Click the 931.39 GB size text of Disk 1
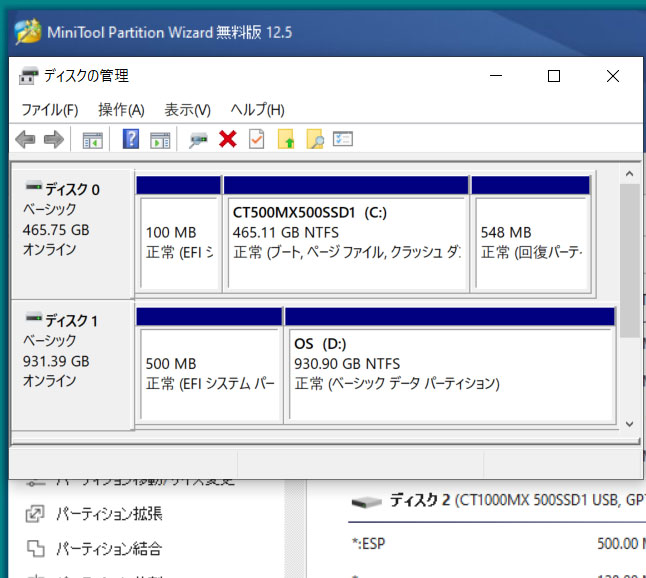Screen dimensions: 646x578 pyautogui.click(x=56, y=361)
